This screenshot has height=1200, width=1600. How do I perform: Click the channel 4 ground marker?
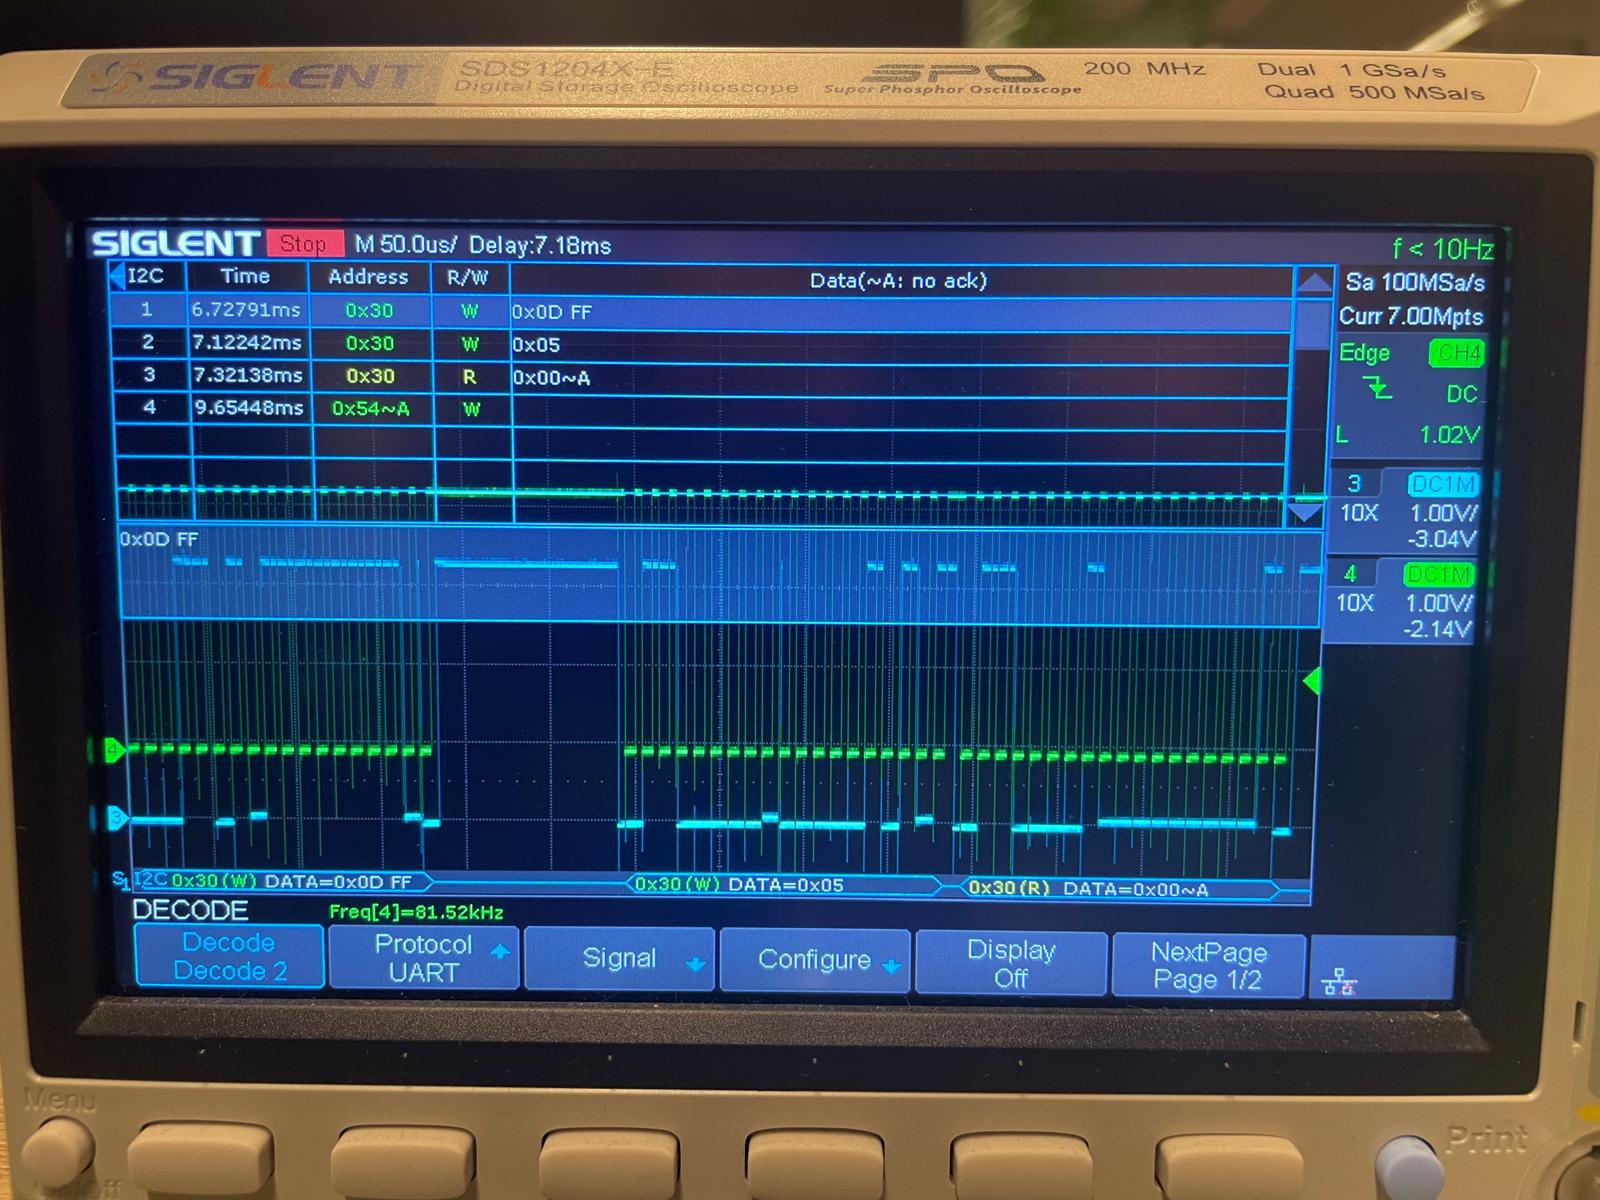(115, 749)
